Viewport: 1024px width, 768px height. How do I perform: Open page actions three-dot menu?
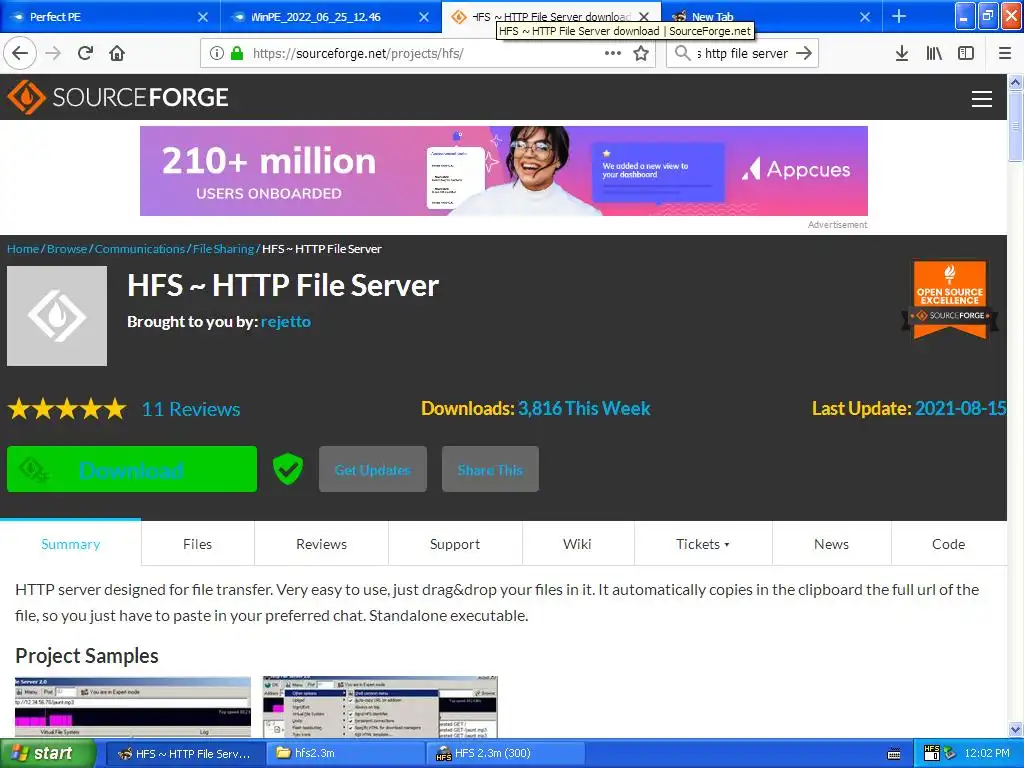(613, 53)
